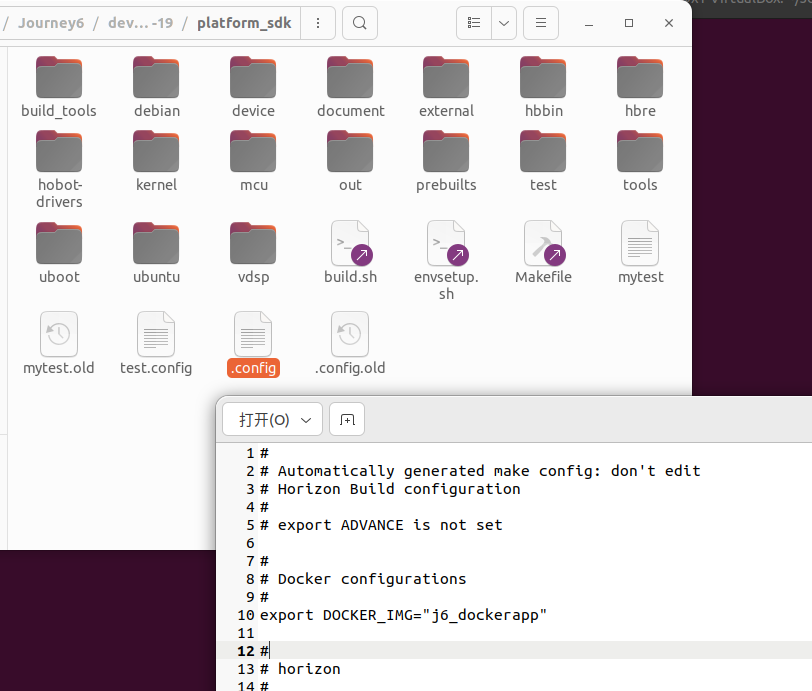Select the envsetup.sh script file
The width and height of the screenshot is (812, 691).
[446, 244]
